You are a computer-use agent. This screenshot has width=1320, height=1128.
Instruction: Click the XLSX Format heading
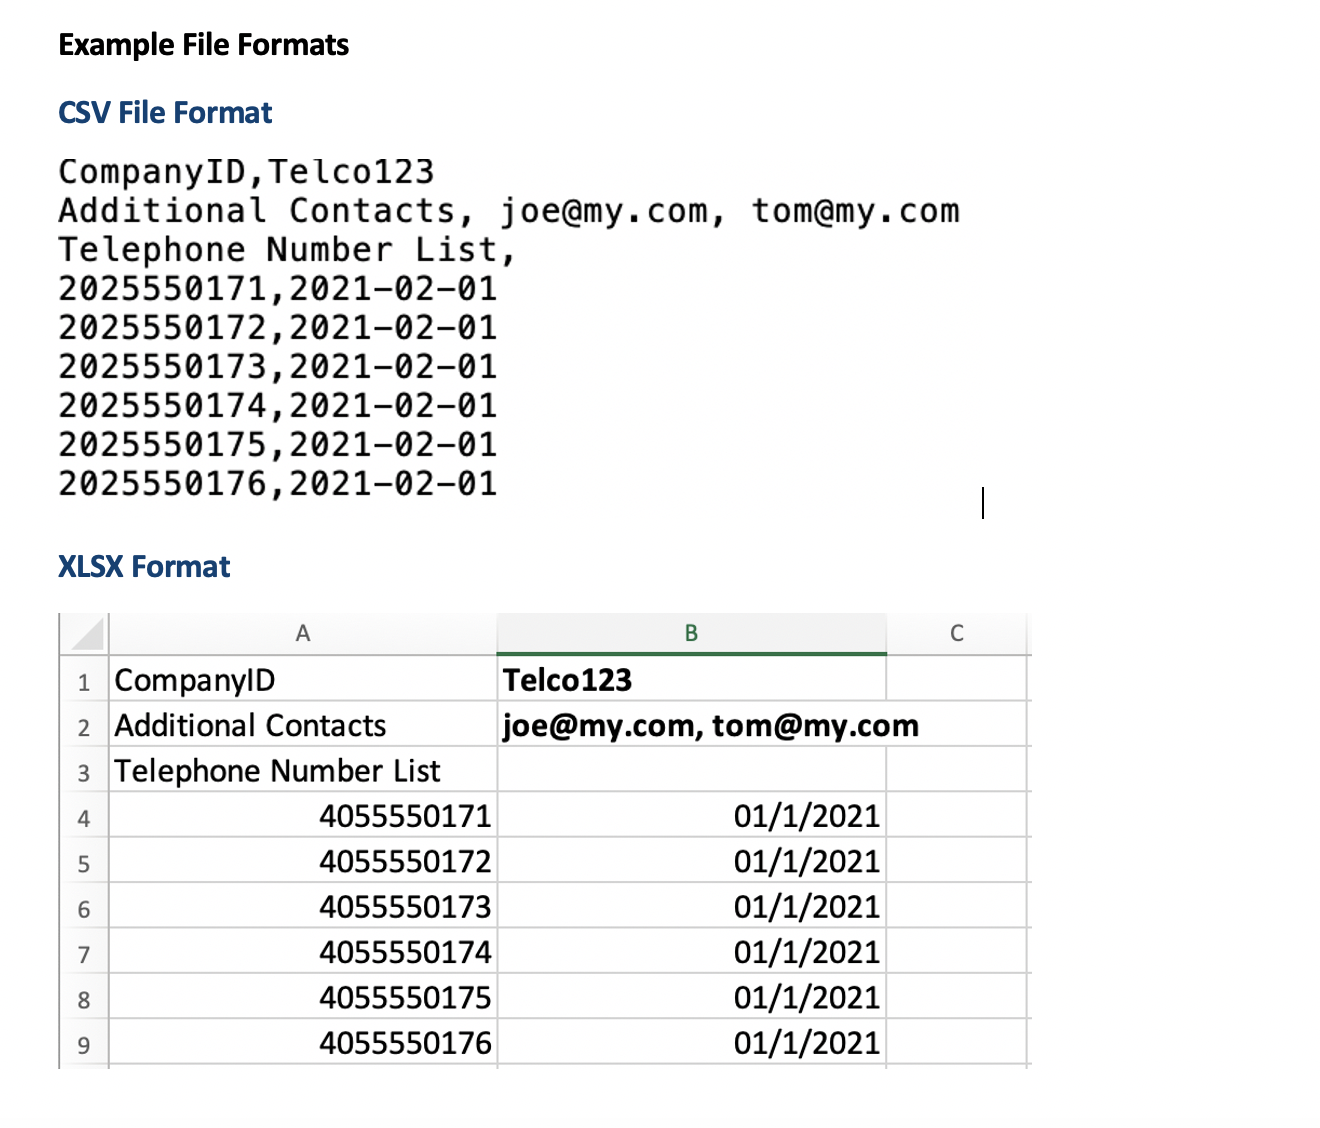(x=144, y=567)
